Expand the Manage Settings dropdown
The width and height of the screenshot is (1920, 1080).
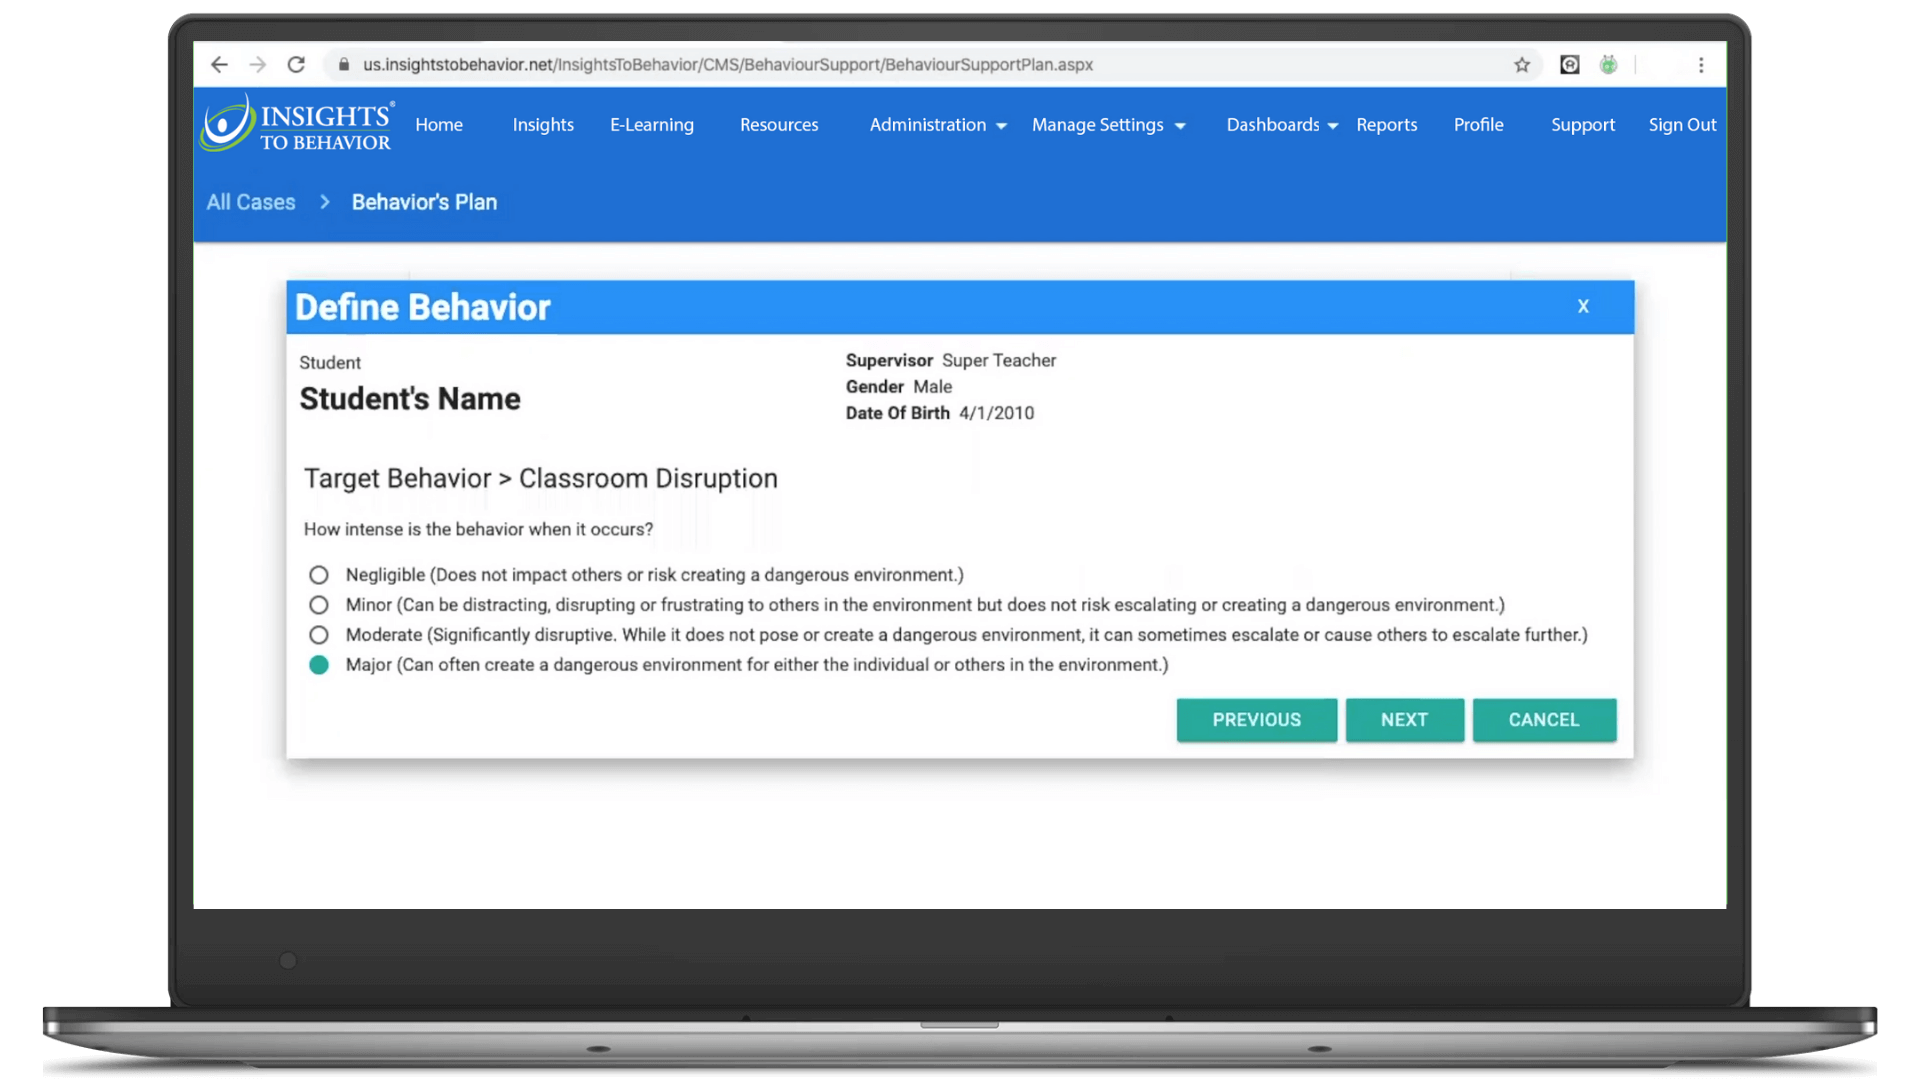click(x=1108, y=125)
